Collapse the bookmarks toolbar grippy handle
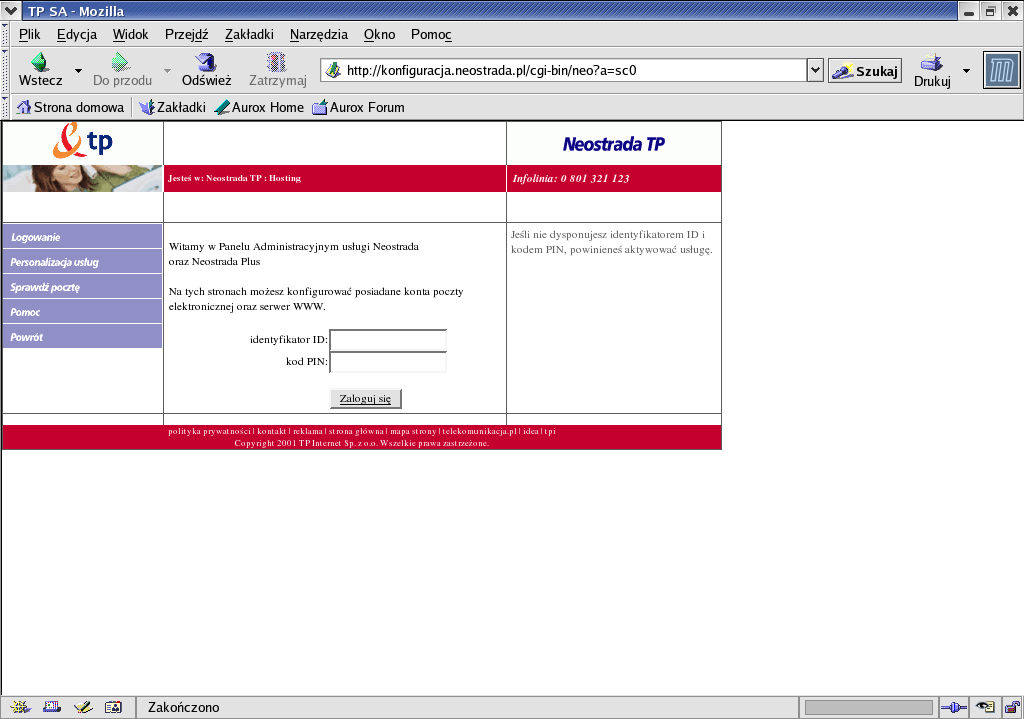The image size is (1024, 719). 5,107
